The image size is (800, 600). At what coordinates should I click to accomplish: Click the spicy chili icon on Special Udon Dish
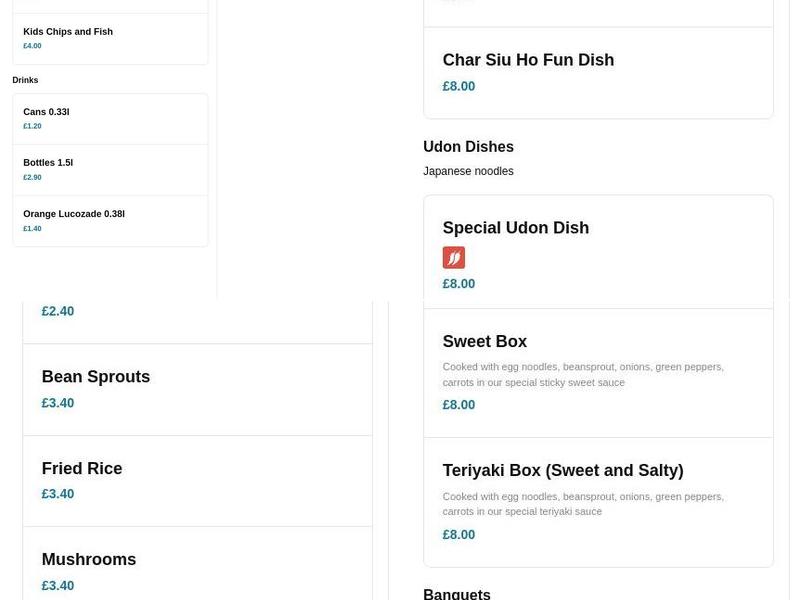tap(454, 257)
